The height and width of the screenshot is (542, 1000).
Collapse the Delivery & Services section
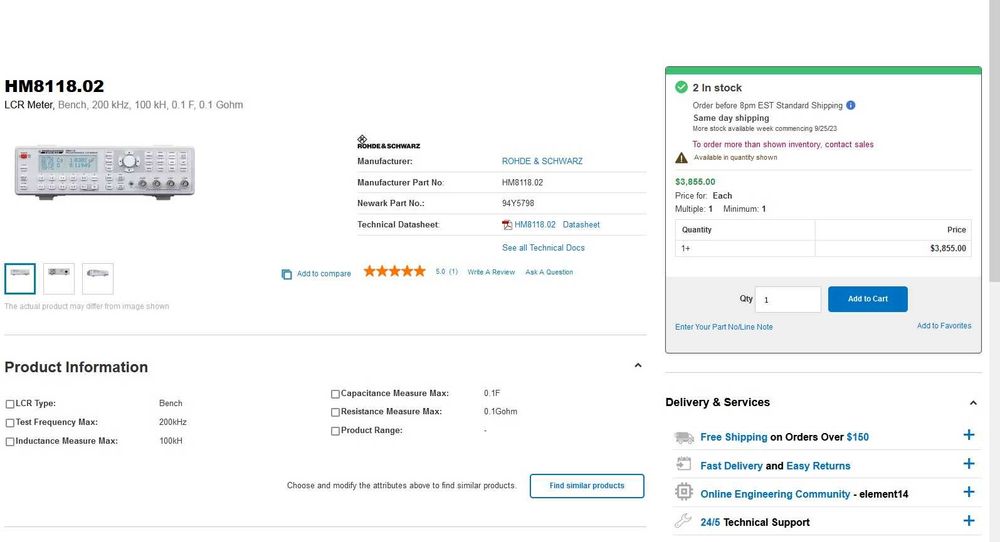tap(973, 403)
